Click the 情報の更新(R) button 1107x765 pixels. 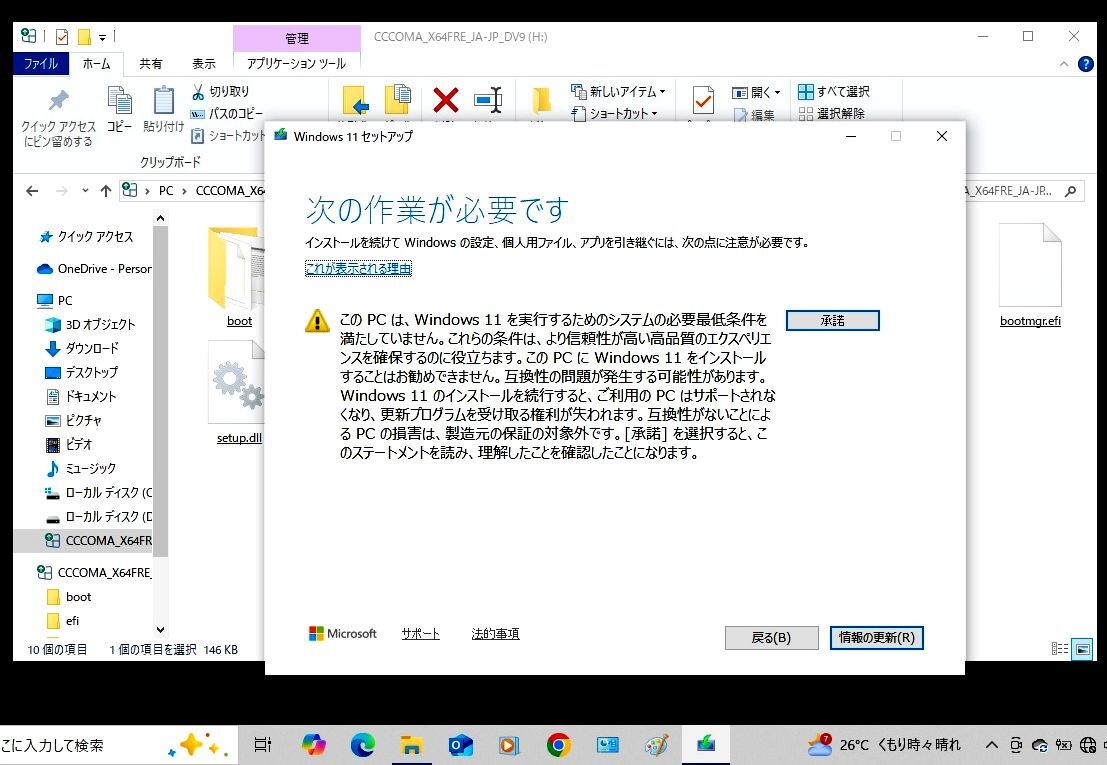[x=877, y=638]
